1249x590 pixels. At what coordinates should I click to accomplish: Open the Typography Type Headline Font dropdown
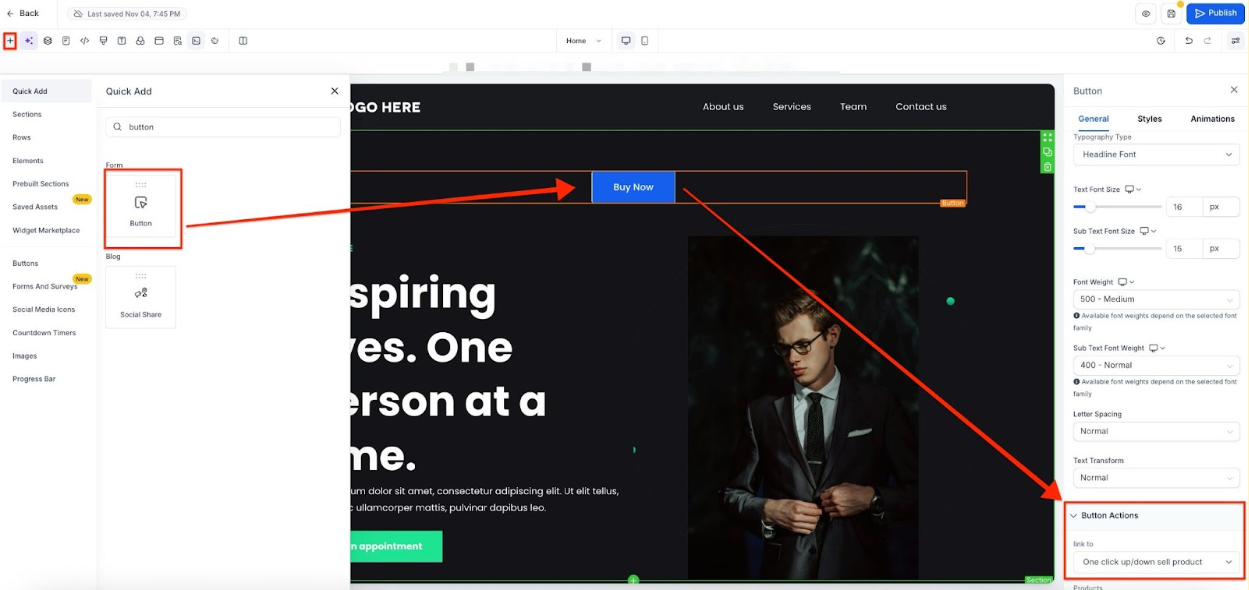coord(1156,155)
